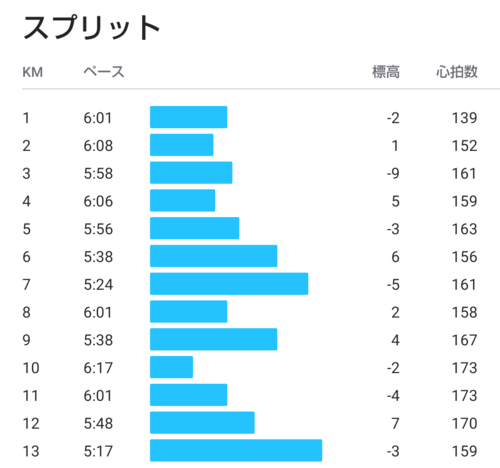Image resolution: width=500 pixels, height=468 pixels.
Task: Select elevation value -9 in row 3
Action: tap(393, 173)
